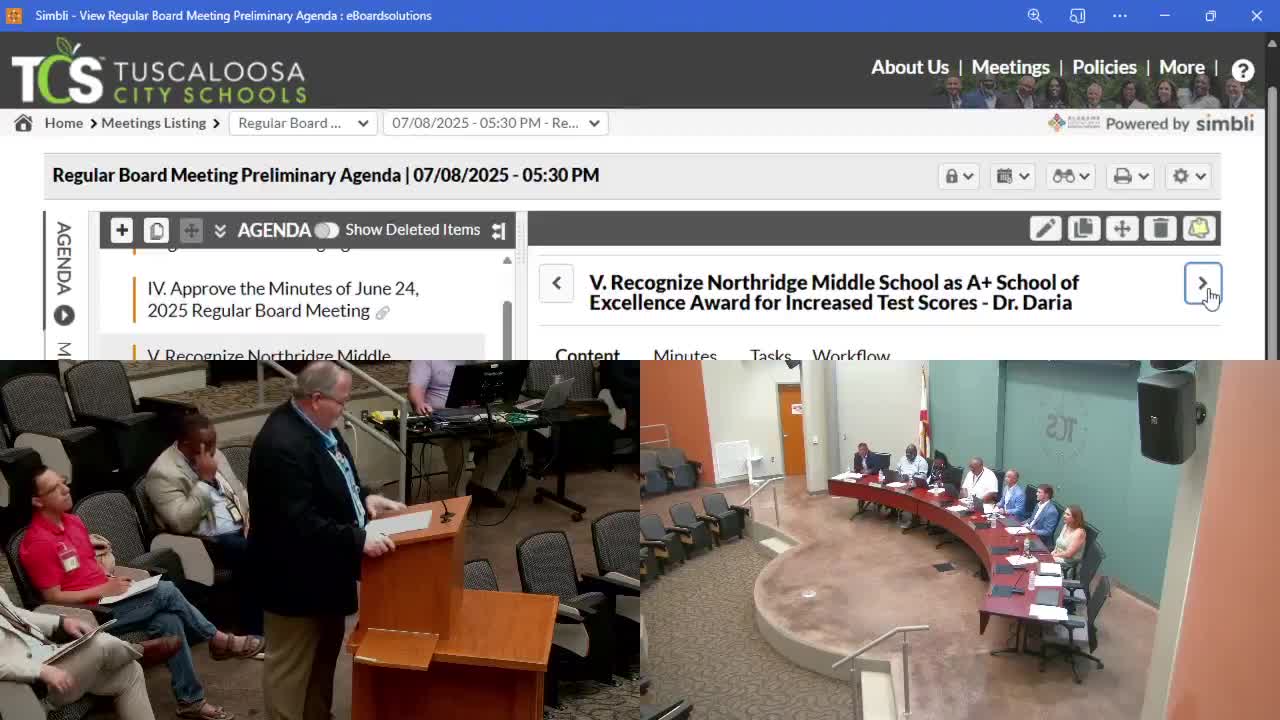Switch to the Minutes tab
The width and height of the screenshot is (1280, 720).
[685, 353]
